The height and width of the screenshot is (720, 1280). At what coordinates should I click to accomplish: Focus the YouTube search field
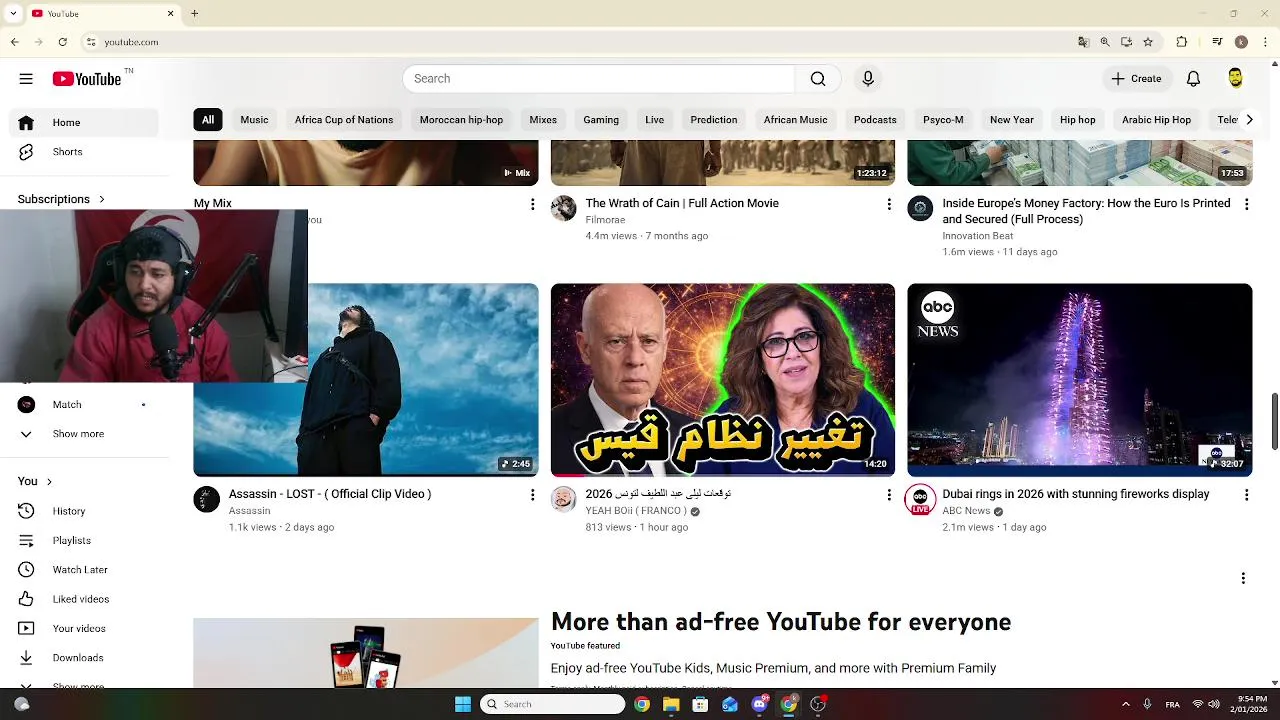click(600, 79)
